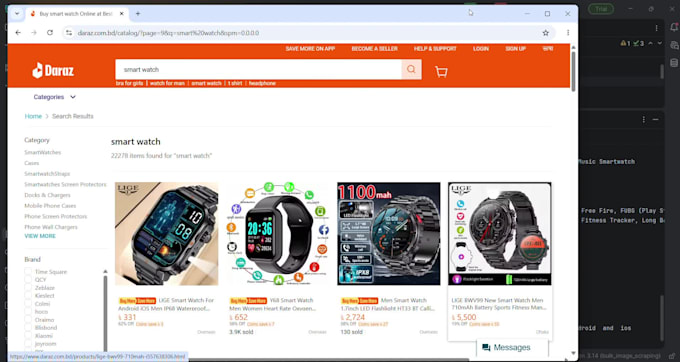
Task: Hide the IDE bottom tool window
Action: click(x=656, y=119)
